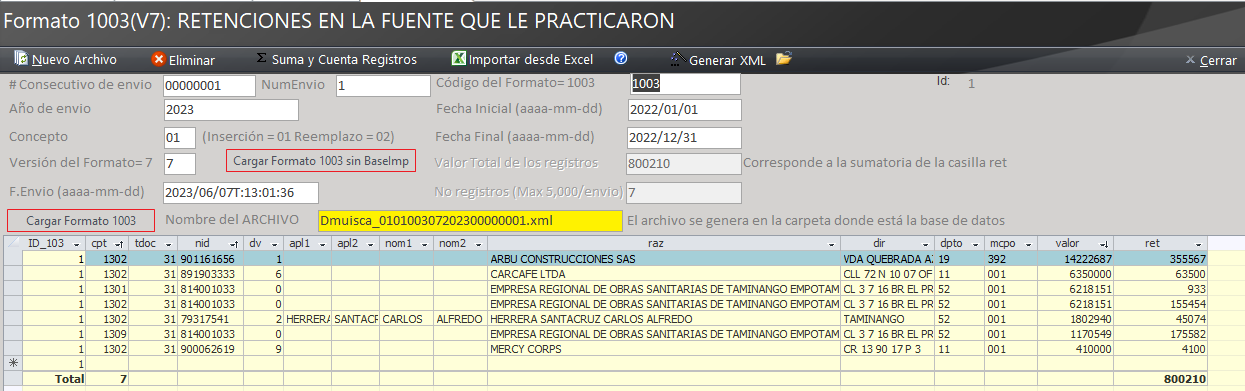Open the raz column filter dropdown
Viewport: 1245px width, 391px height.
click(x=832, y=244)
